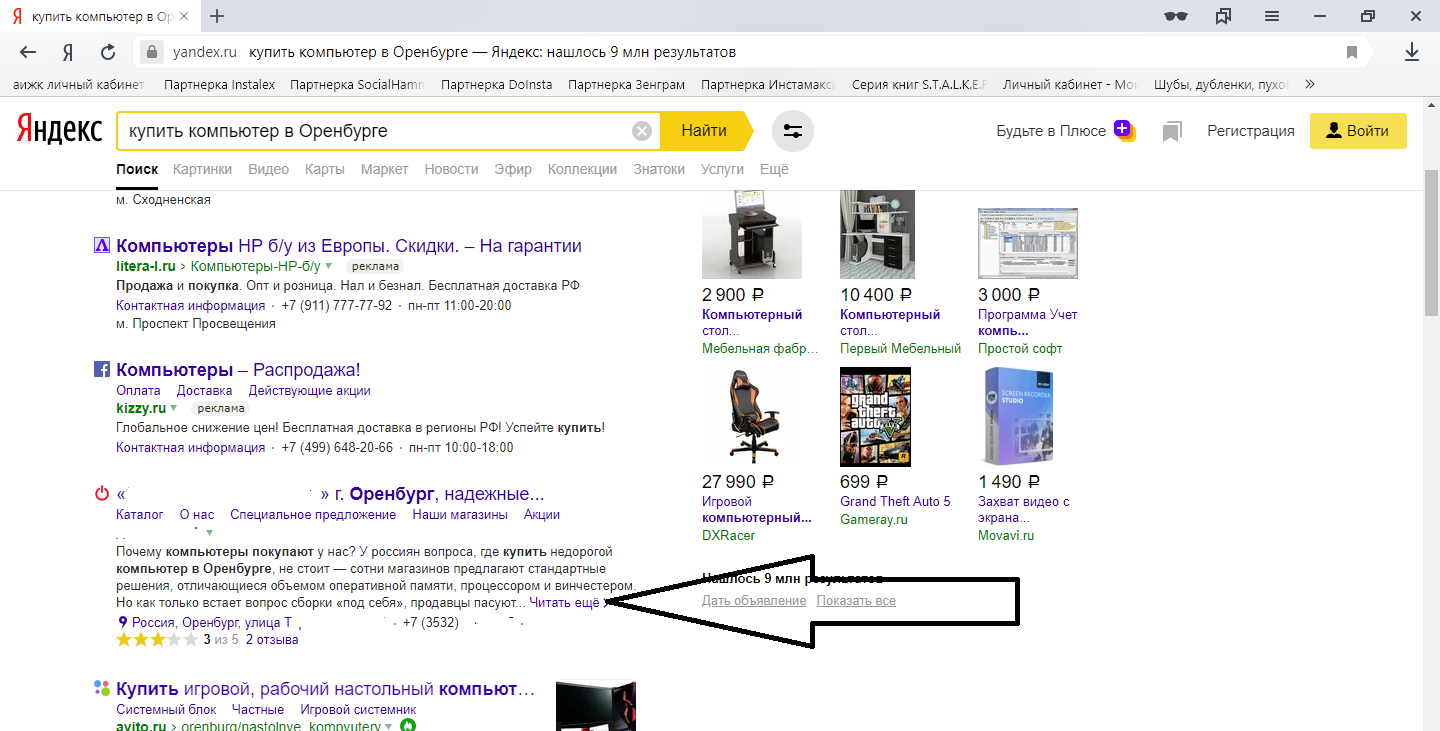Click the Yandex Plus badge icon

point(1124,130)
